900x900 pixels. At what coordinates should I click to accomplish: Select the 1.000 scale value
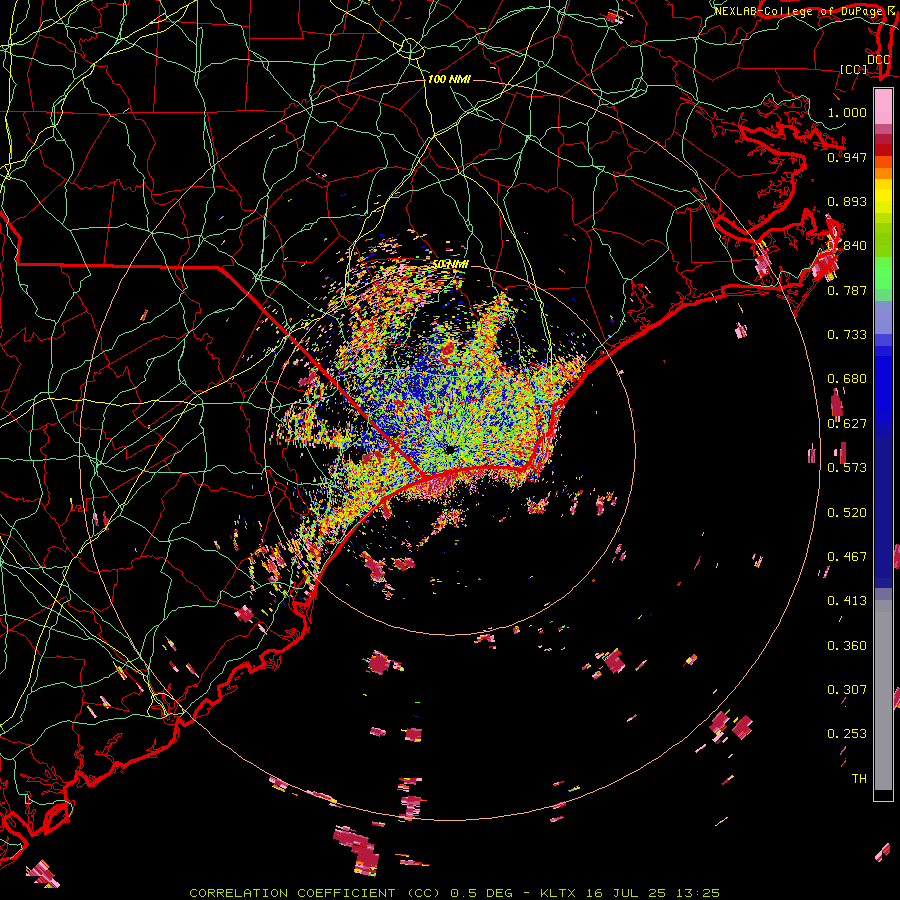847,112
